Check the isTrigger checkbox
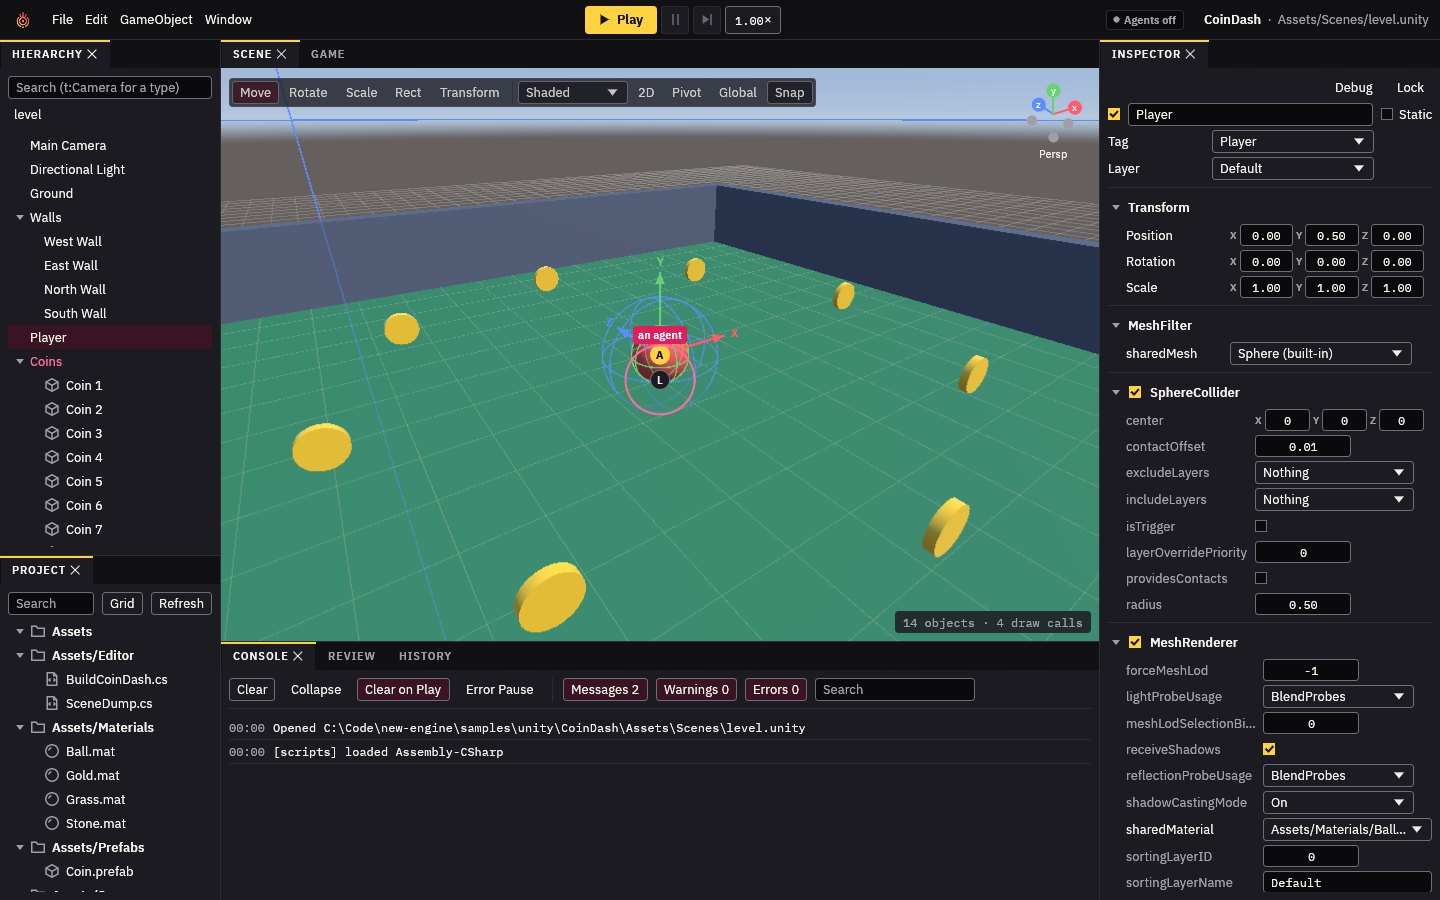 tap(1261, 526)
